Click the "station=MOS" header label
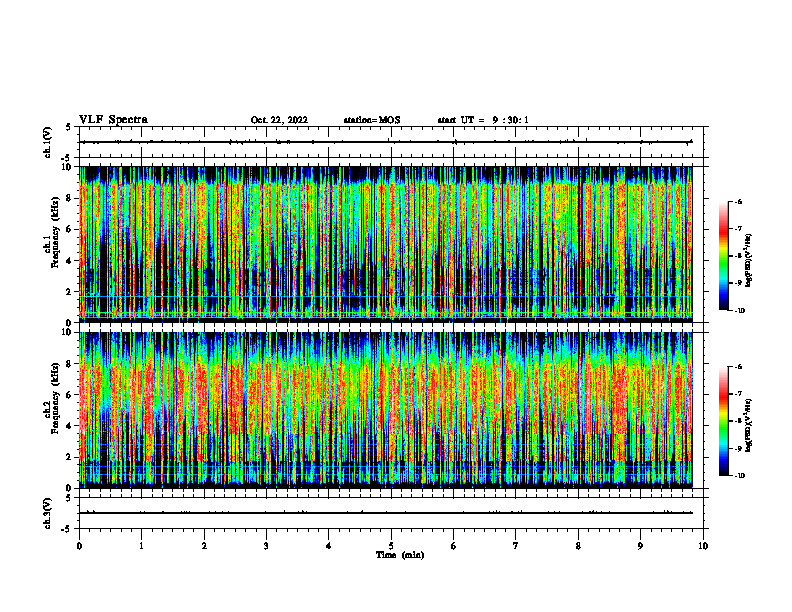 372,120
